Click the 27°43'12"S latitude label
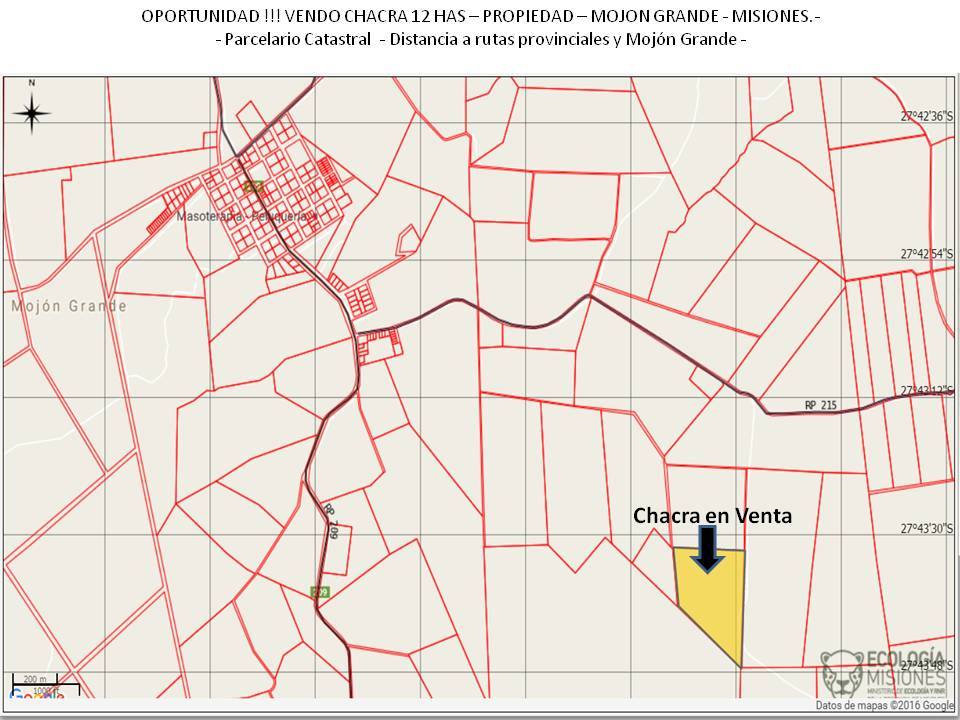The width and height of the screenshot is (960, 720). tap(927, 391)
